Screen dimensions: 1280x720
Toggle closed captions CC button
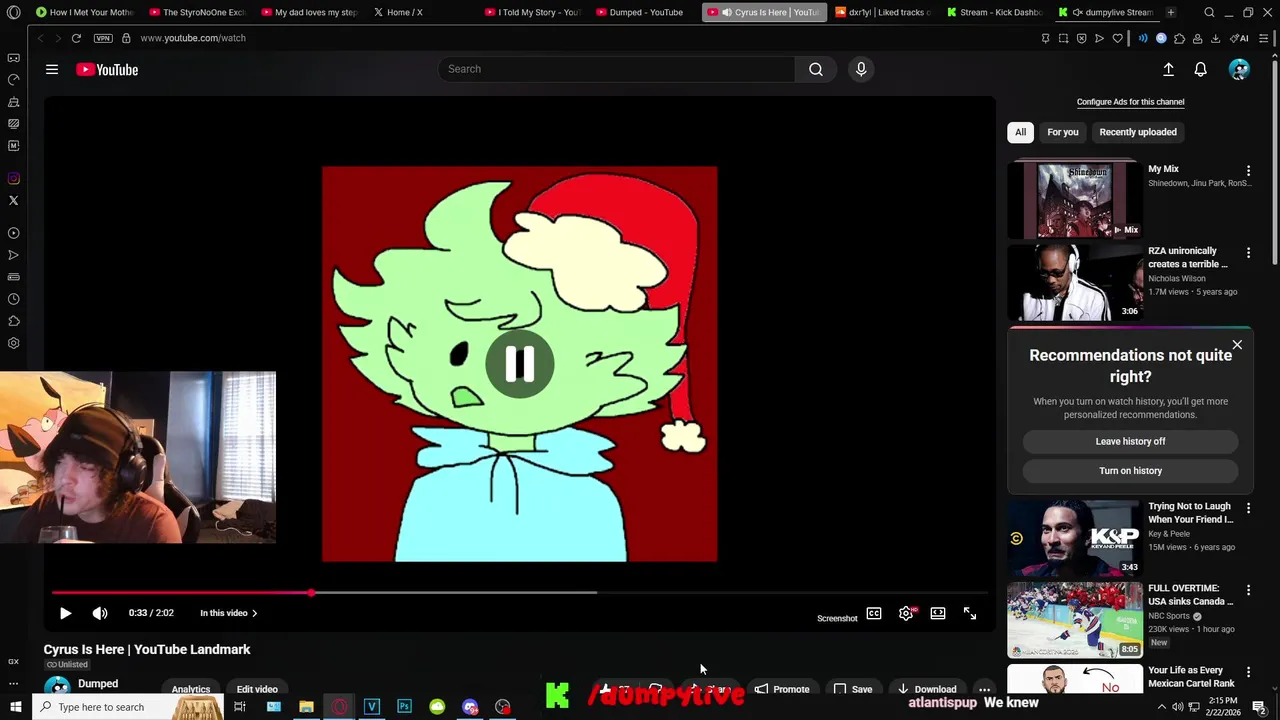point(874,613)
